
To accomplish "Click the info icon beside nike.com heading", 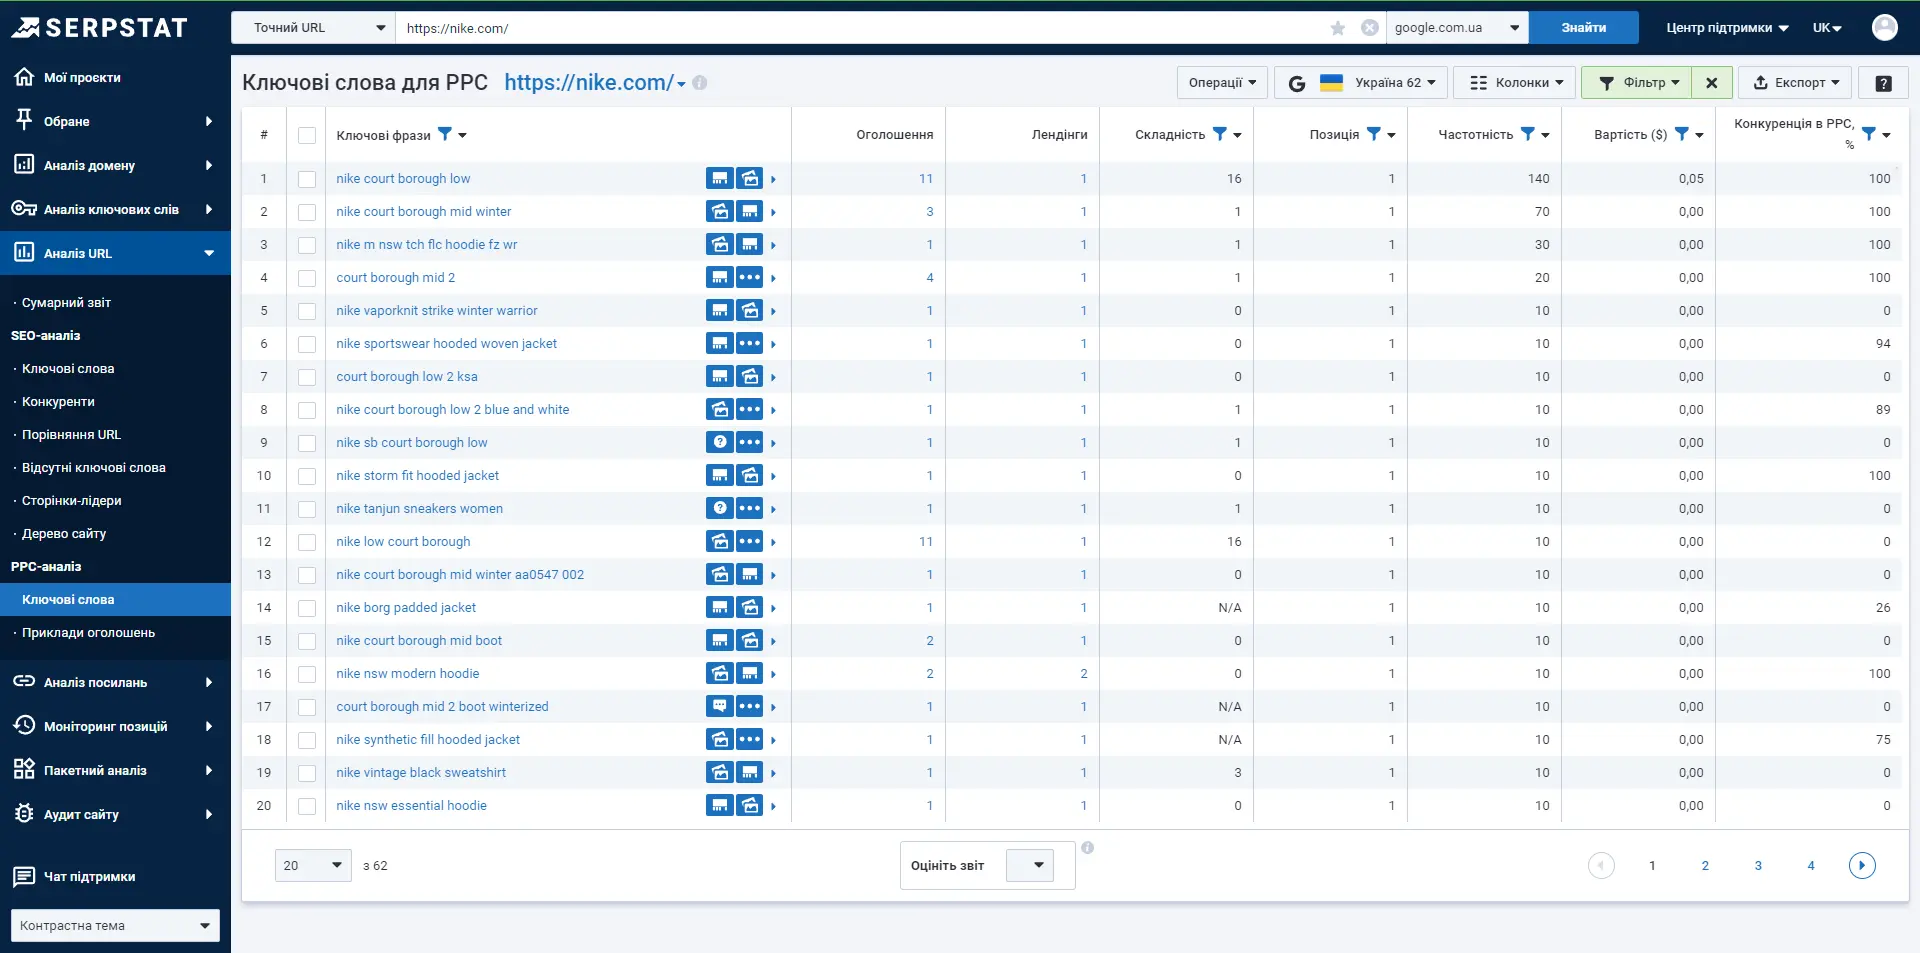I will 700,83.
